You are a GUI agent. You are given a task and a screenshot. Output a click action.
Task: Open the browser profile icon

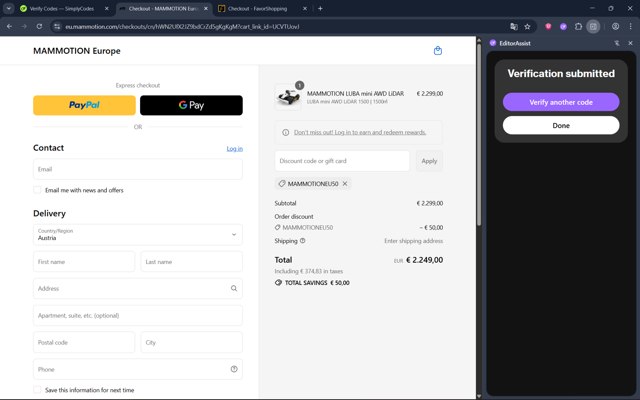coord(616,27)
